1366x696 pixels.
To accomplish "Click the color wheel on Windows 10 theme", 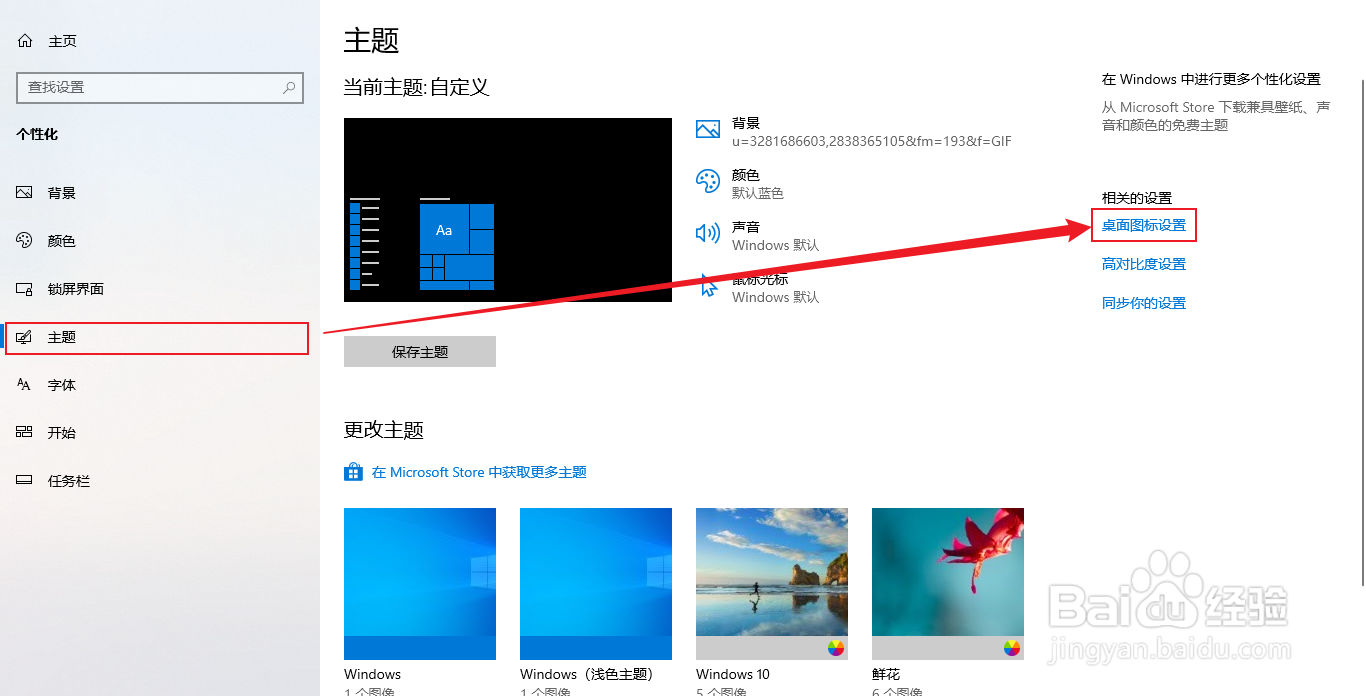I will 836,648.
